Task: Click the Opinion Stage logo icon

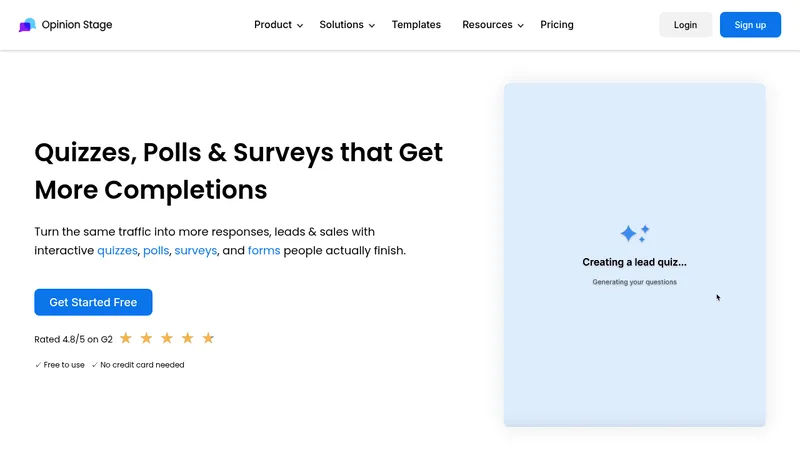Action: tap(27, 25)
